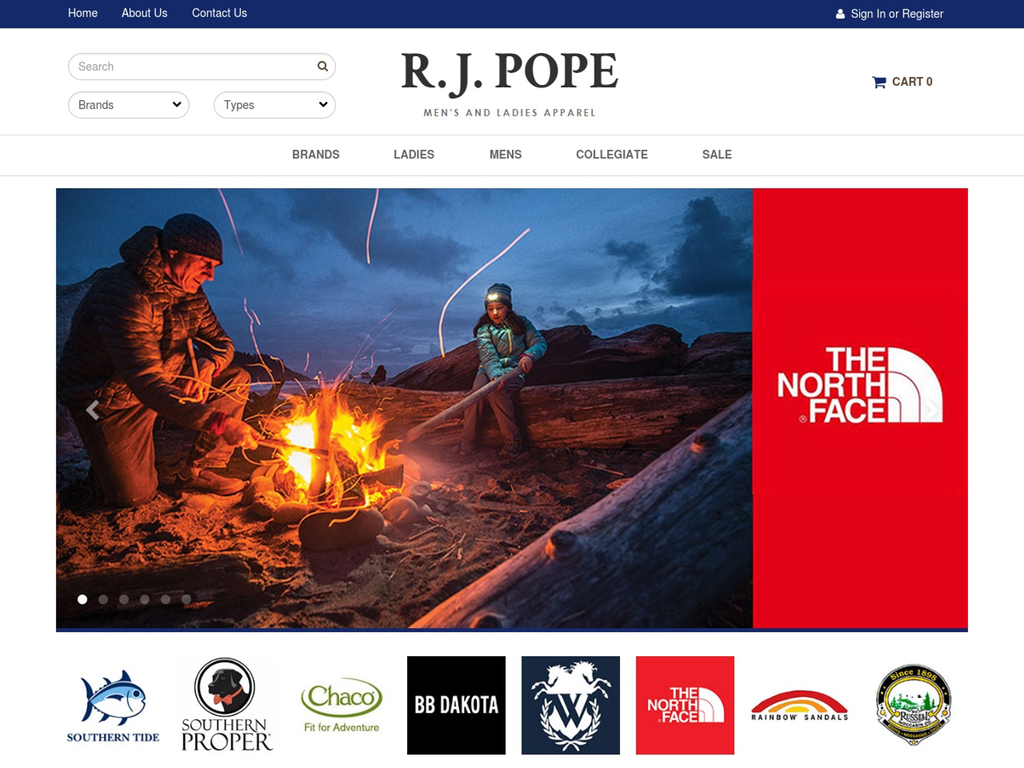This screenshot has height=768, width=1024.
Task: Open the Collegiate menu
Action: pyautogui.click(x=612, y=155)
